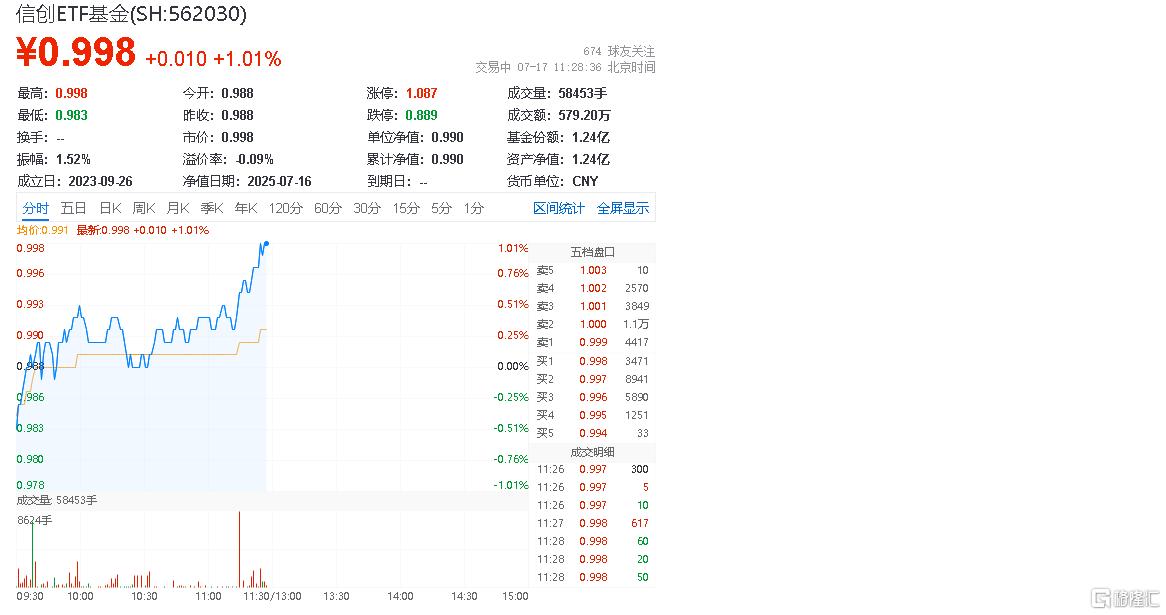Select 卖3 order row at 1.001
Viewport: 1166px width, 615px height.
tap(593, 306)
